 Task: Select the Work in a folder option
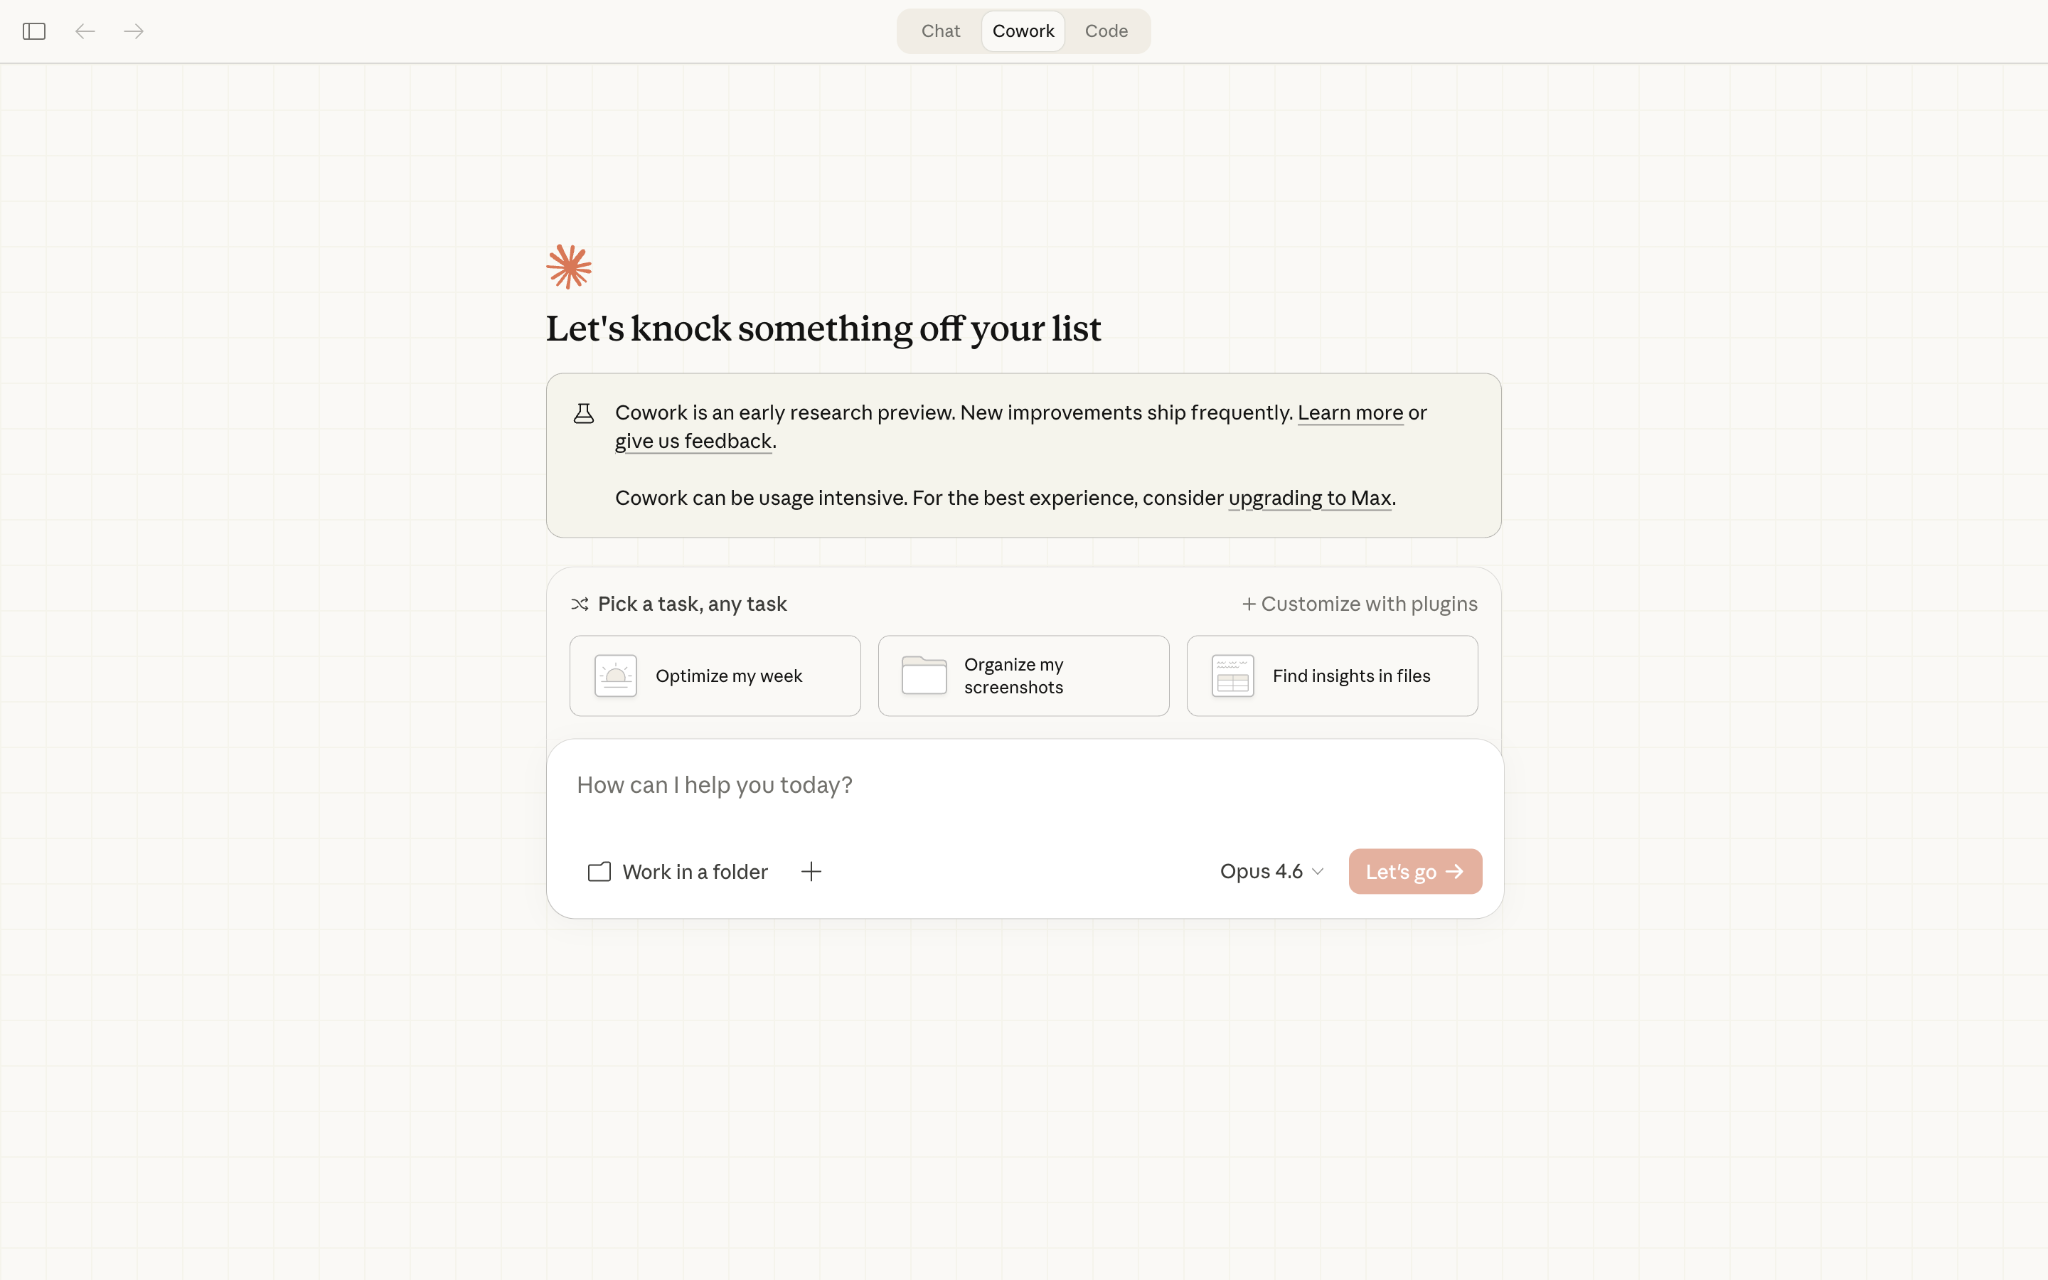pyautogui.click(x=678, y=871)
